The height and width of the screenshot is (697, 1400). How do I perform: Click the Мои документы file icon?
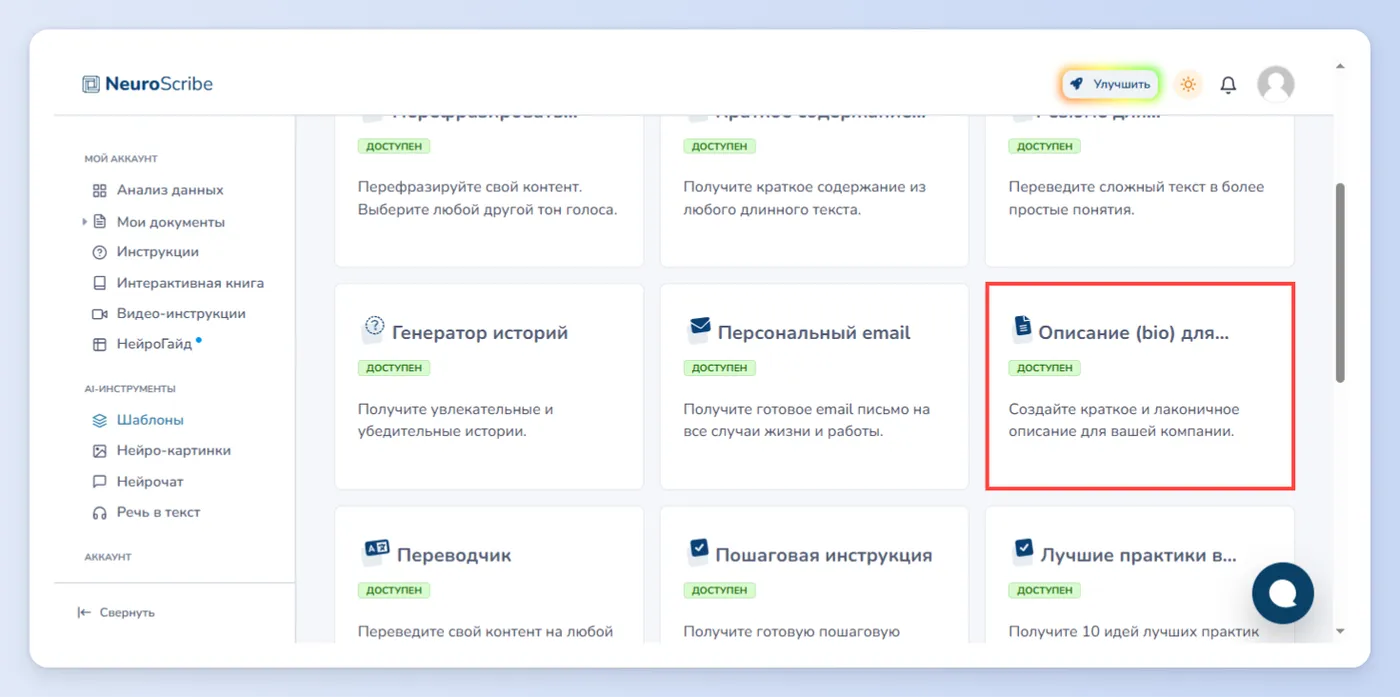click(99, 222)
